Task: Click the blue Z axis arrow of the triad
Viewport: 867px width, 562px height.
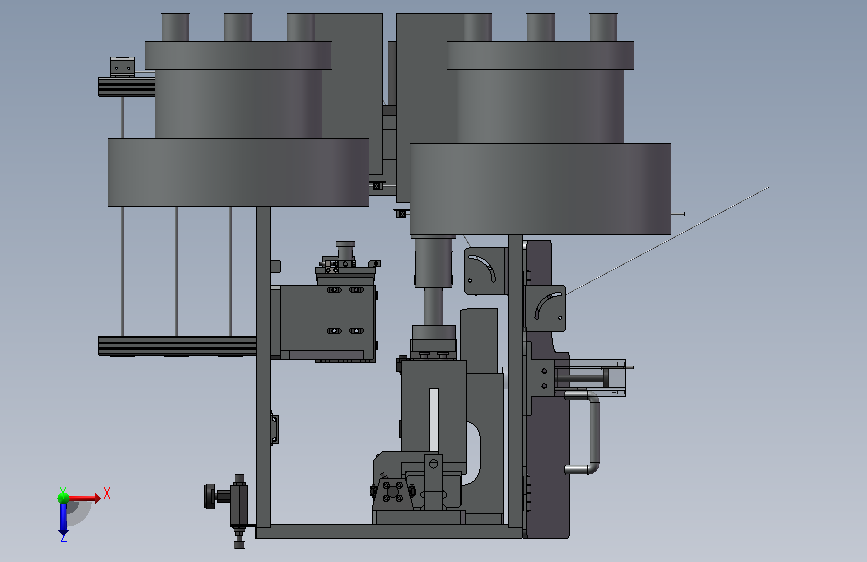Action: pos(63,519)
